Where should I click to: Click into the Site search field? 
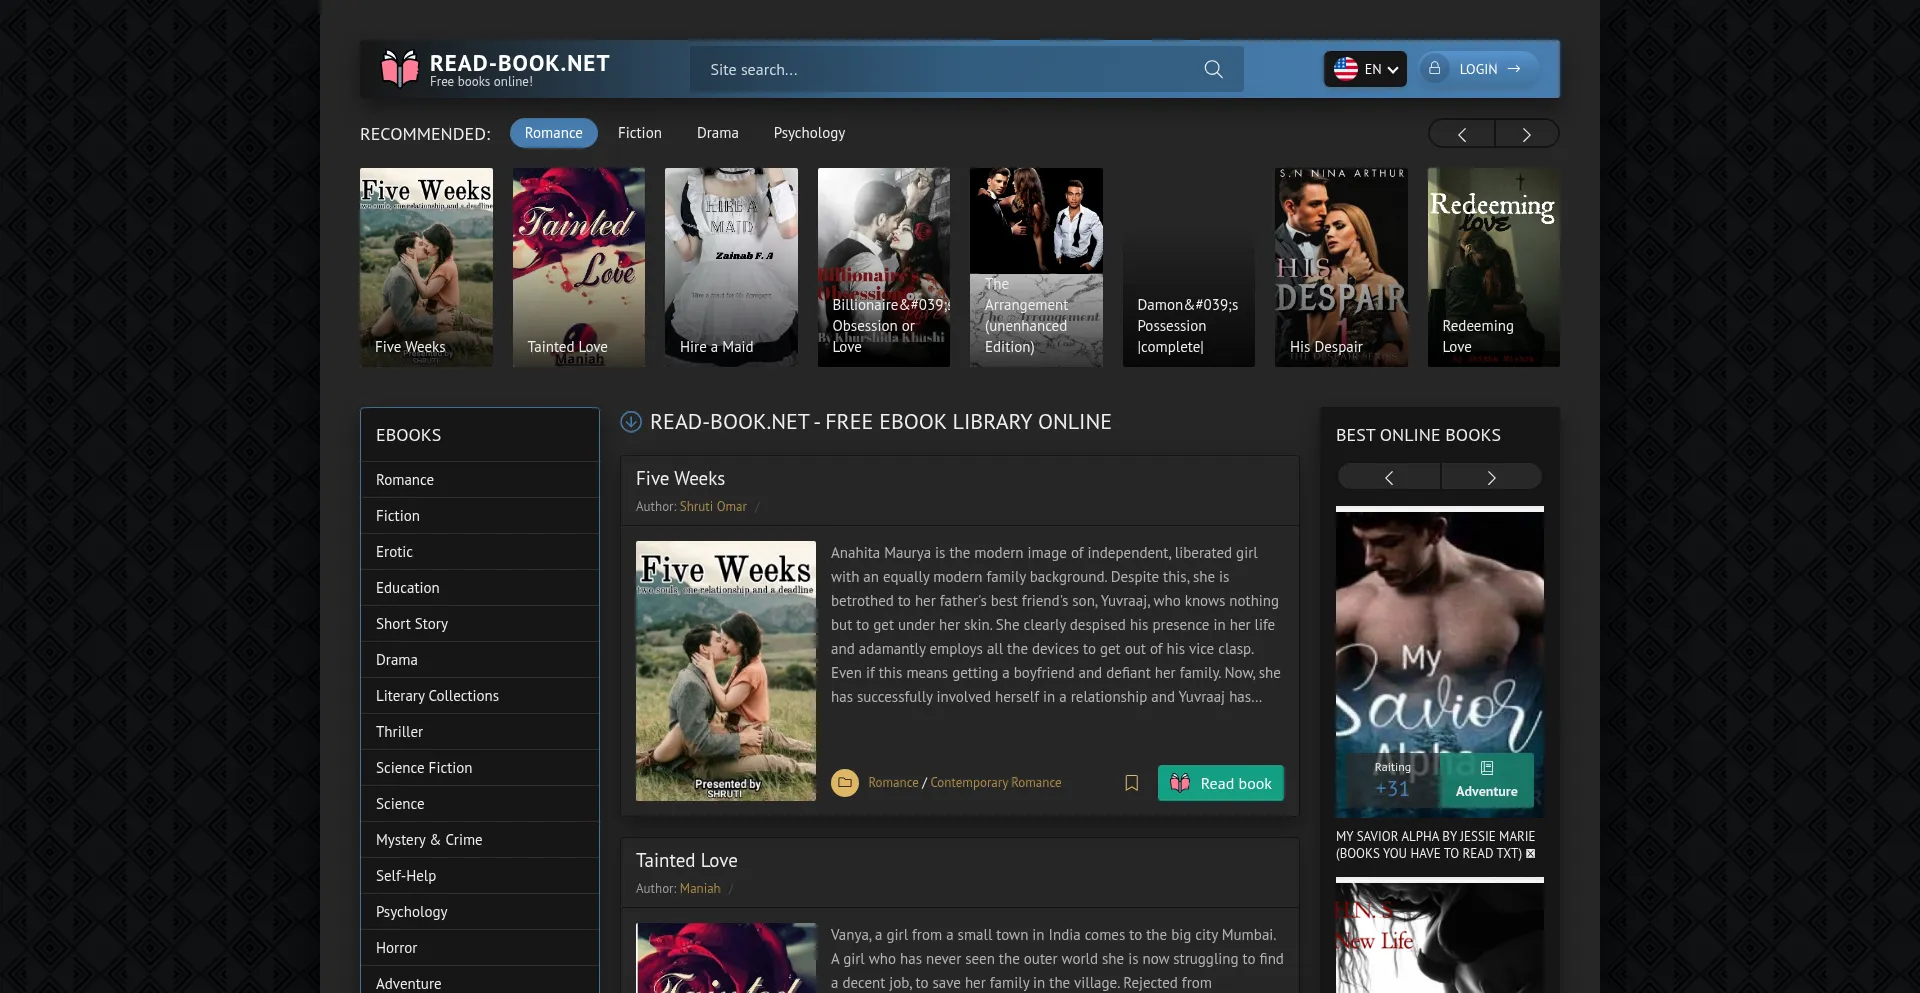940,70
